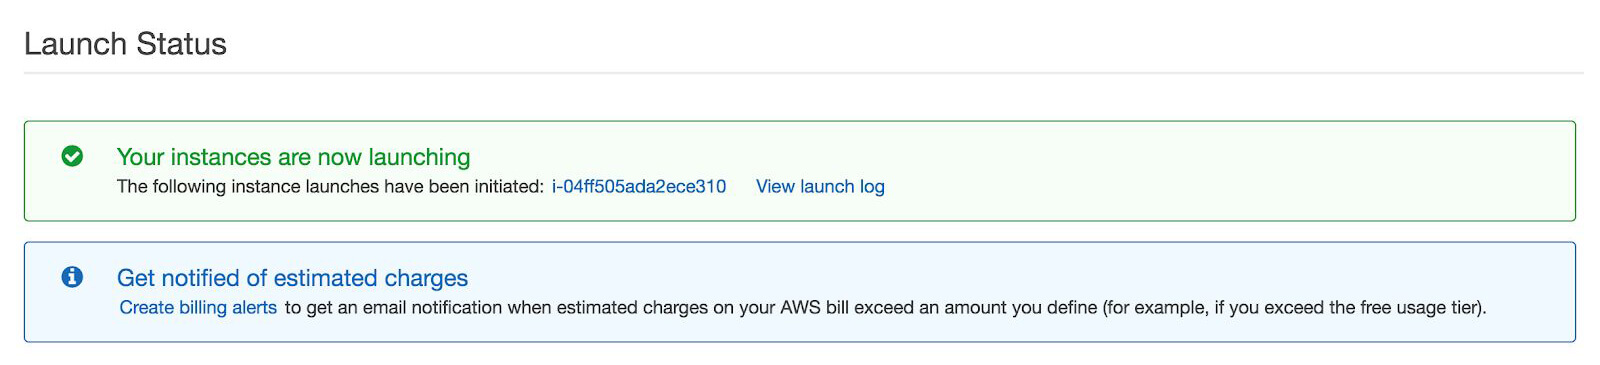
Task: Click the green success checkmark icon
Action: coord(72,156)
